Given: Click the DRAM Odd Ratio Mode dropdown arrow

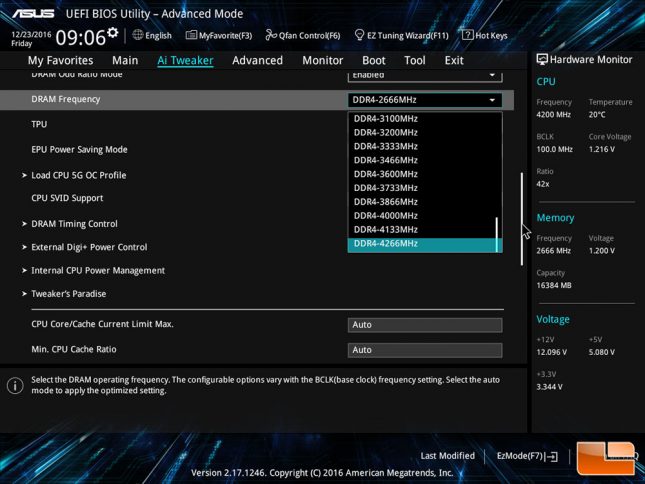Looking at the screenshot, I should pos(492,75).
